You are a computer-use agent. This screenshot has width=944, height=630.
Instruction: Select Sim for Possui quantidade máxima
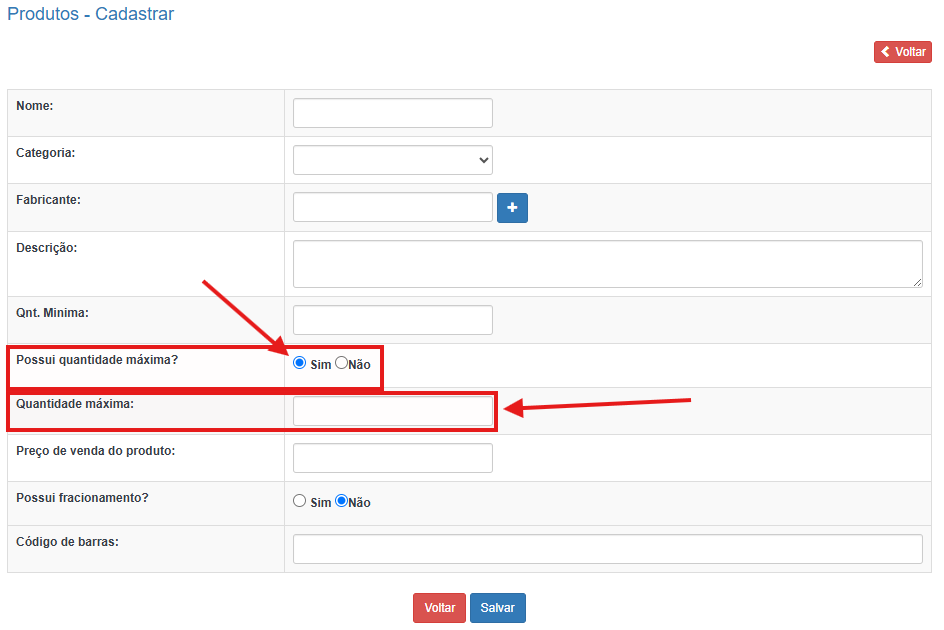tap(300, 364)
